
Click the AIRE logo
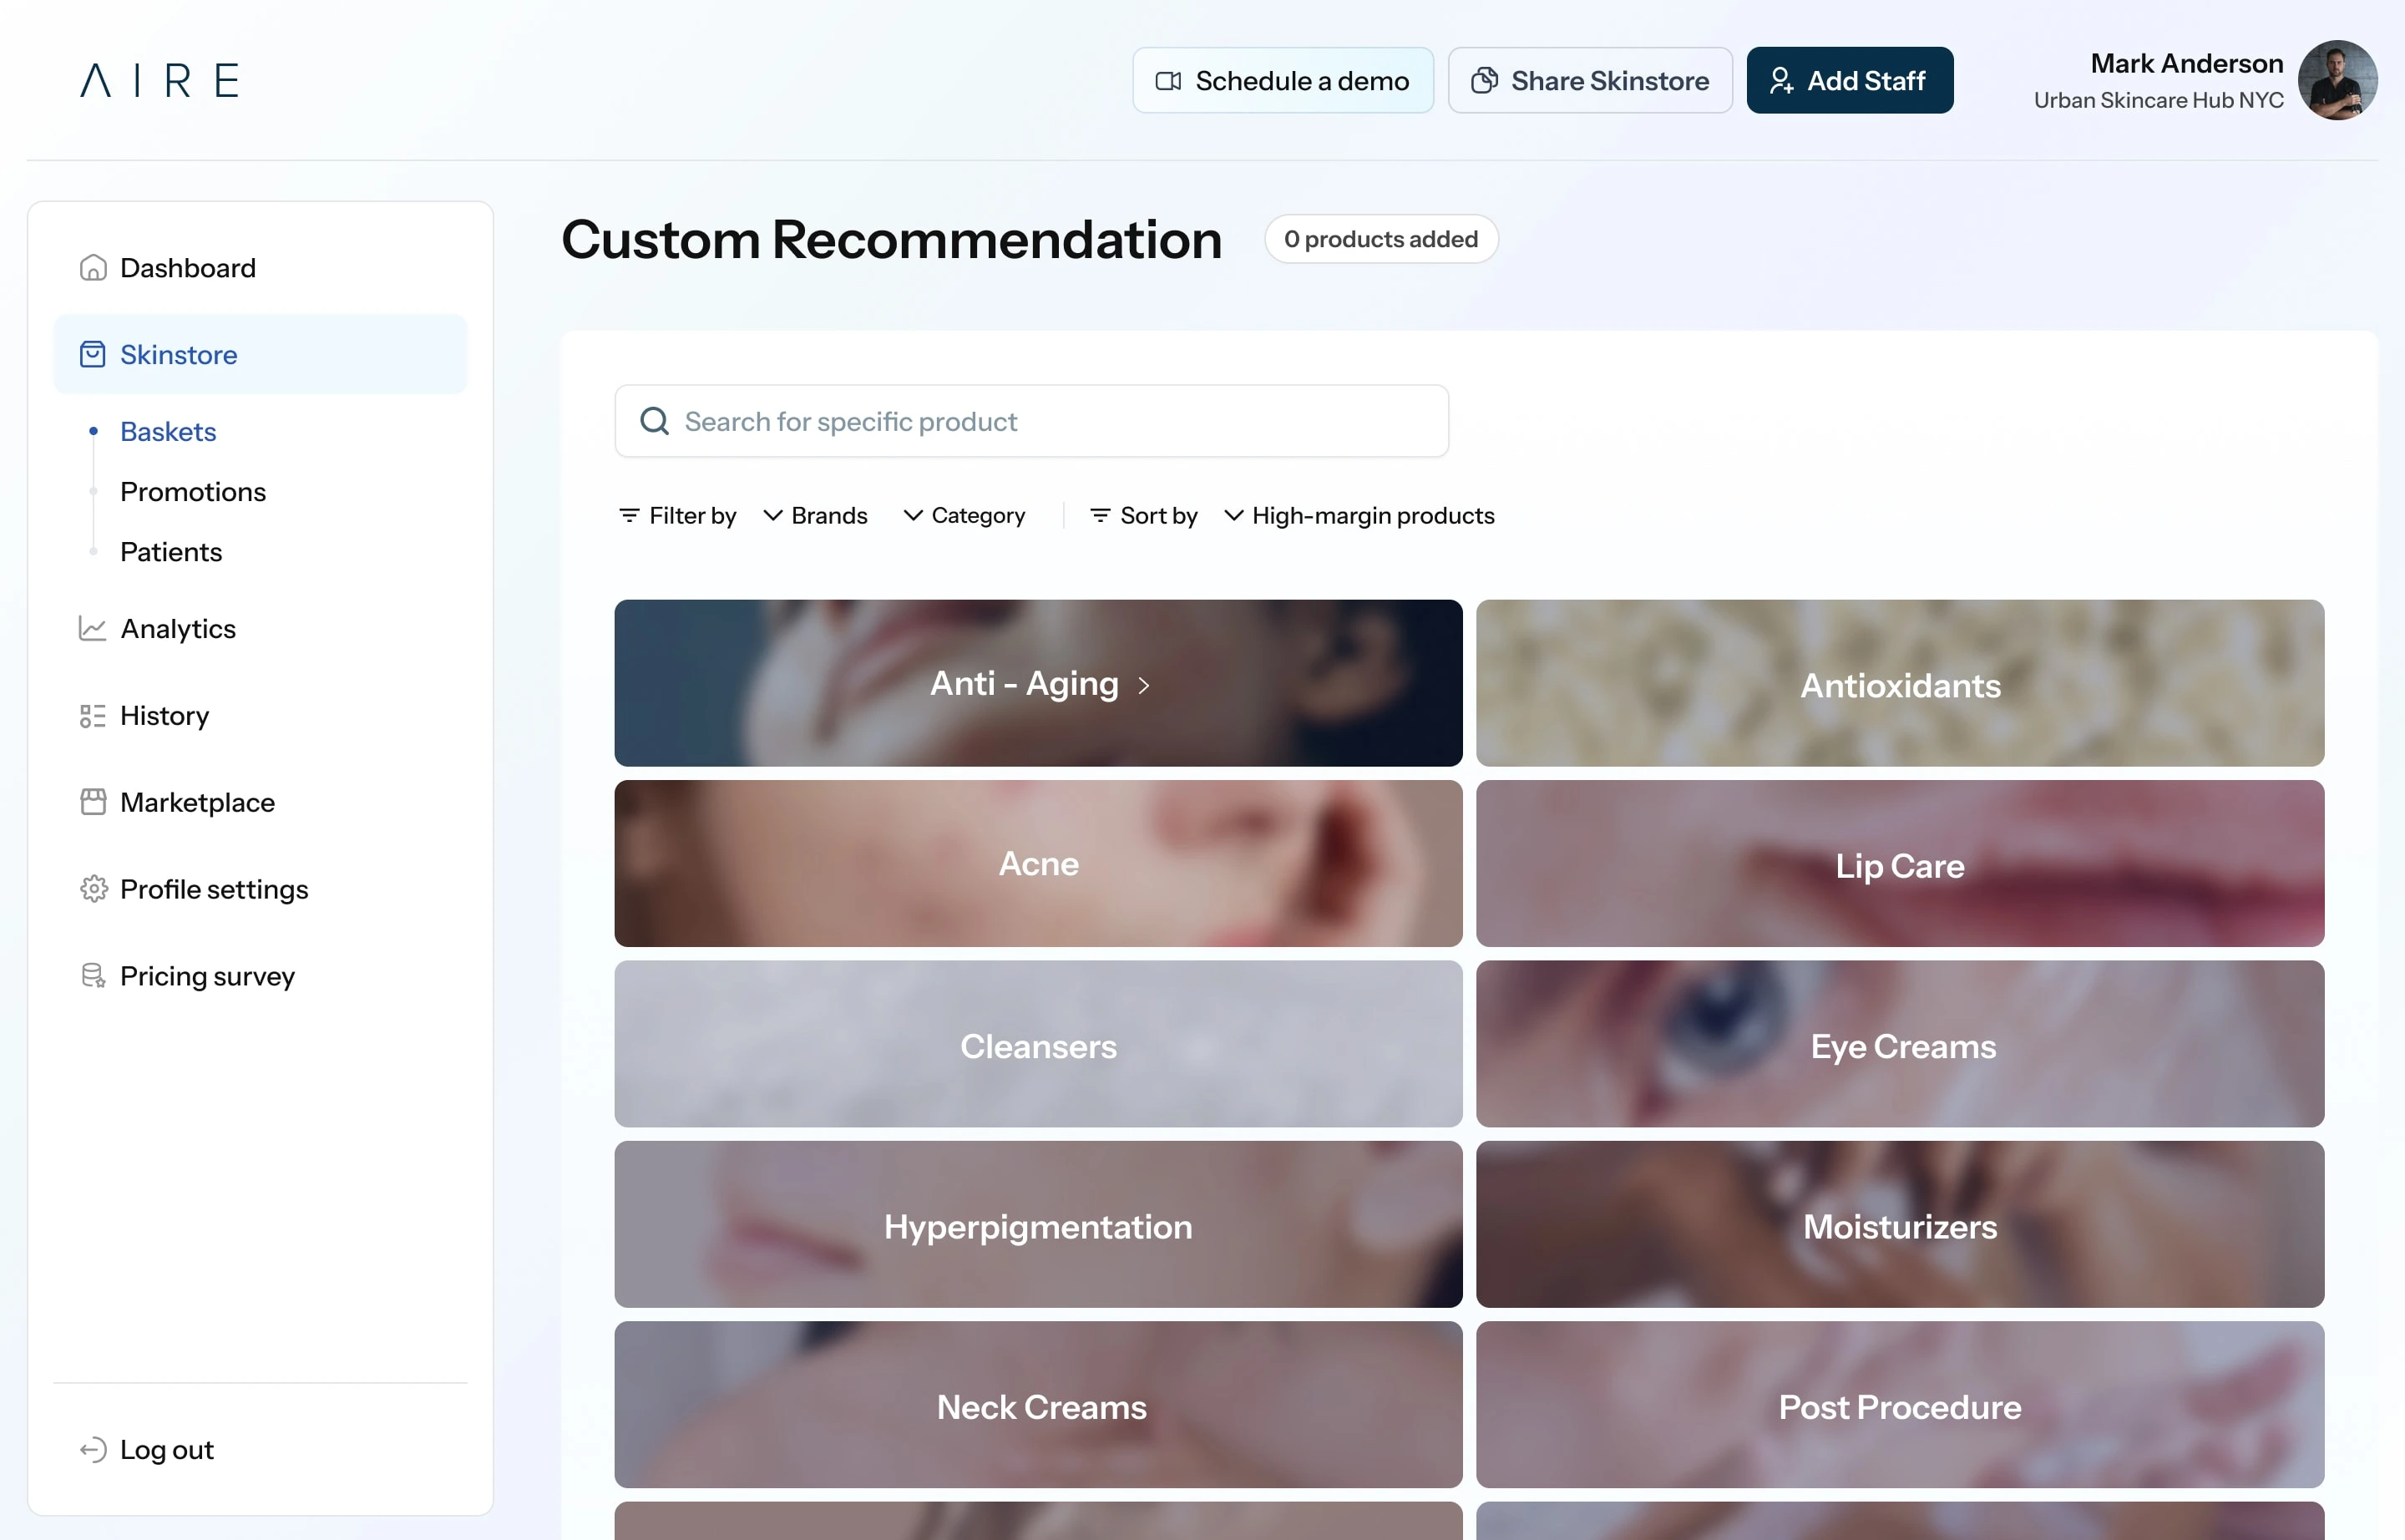[x=160, y=80]
